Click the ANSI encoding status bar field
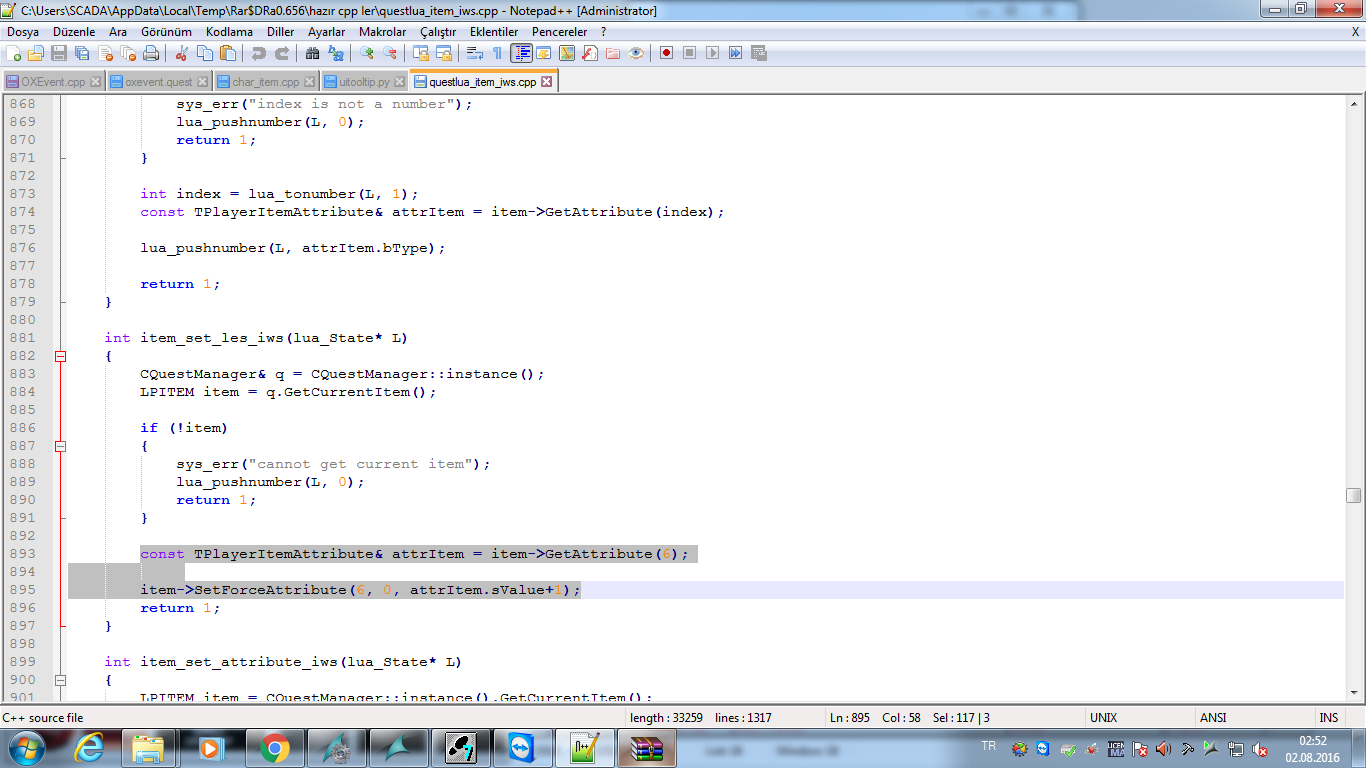 tap(1213, 718)
